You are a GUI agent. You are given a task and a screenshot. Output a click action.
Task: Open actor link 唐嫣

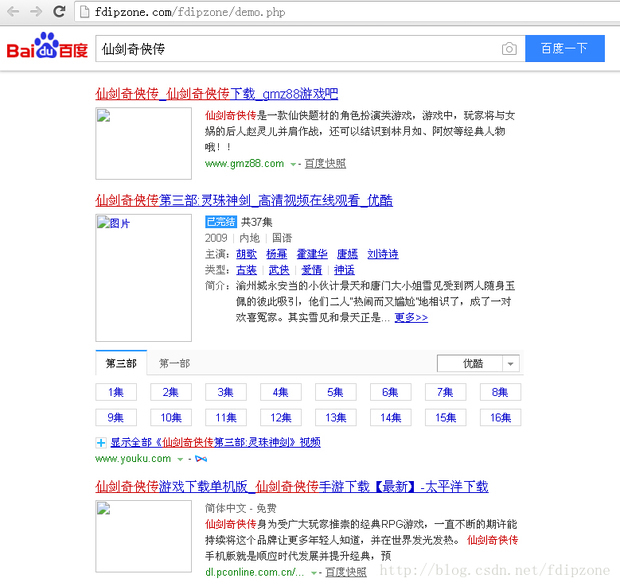pos(347,254)
